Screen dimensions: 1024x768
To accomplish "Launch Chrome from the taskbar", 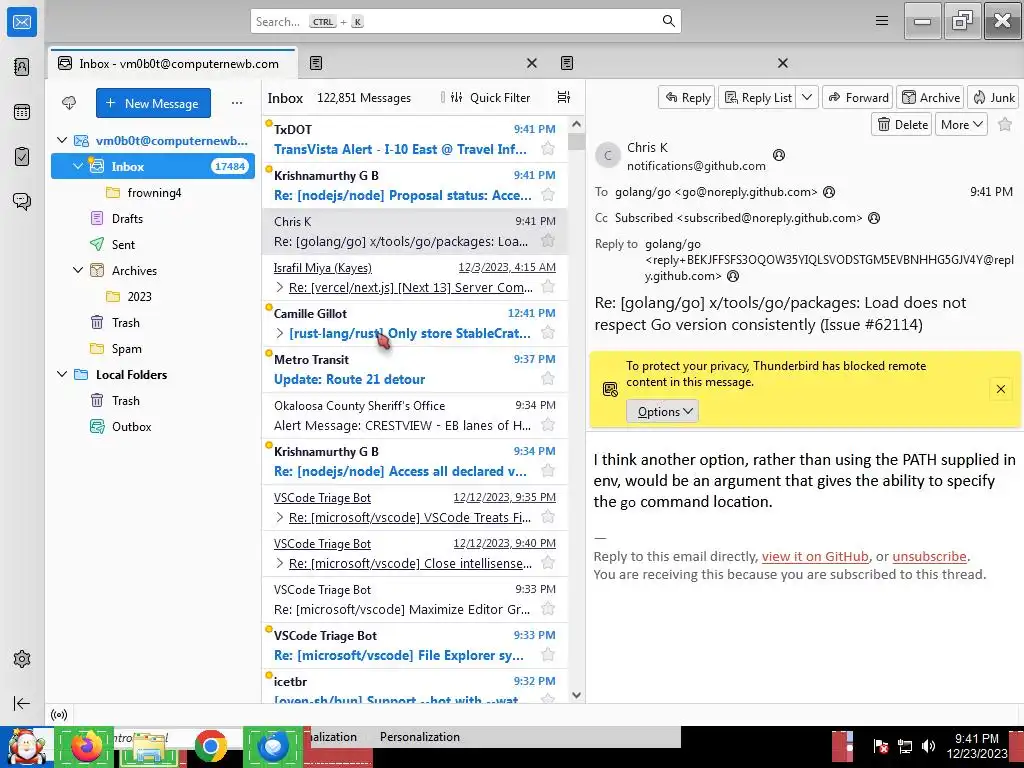I will (x=210, y=746).
